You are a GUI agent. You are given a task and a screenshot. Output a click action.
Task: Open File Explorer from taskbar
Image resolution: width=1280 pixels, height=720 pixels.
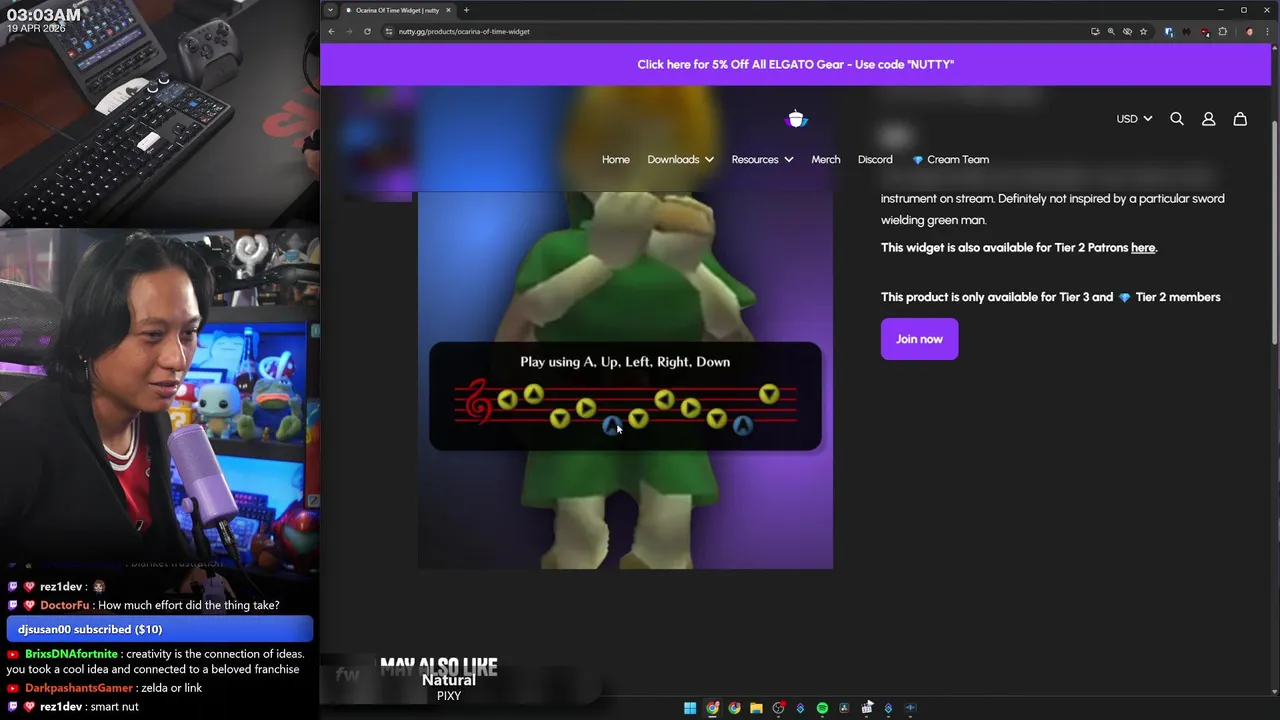click(756, 708)
